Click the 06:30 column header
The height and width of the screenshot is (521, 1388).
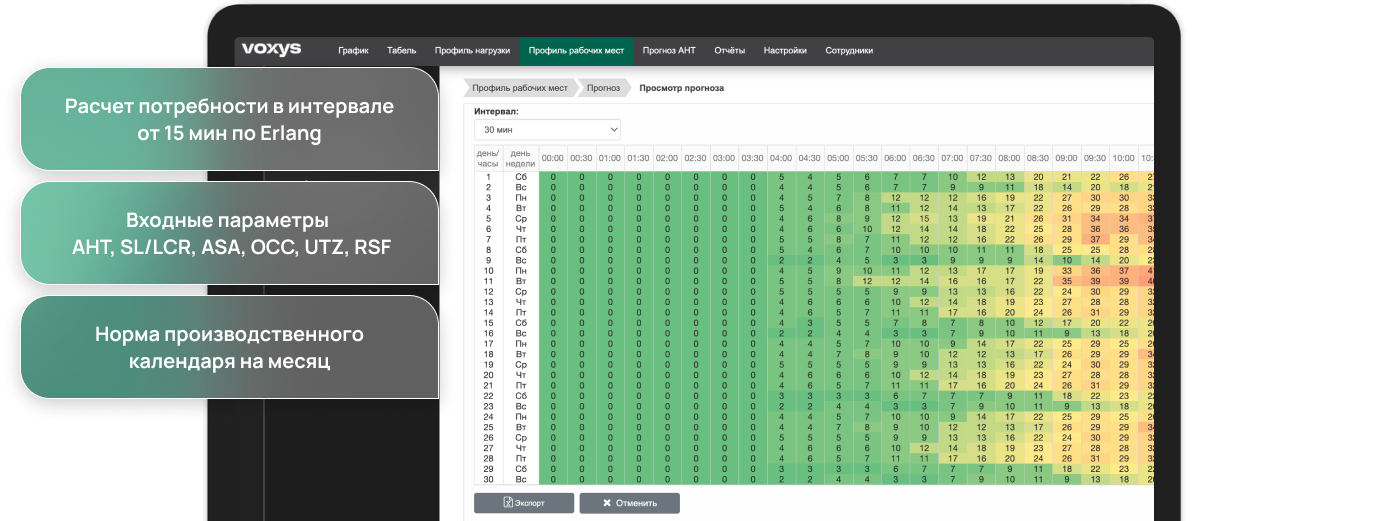coord(924,158)
